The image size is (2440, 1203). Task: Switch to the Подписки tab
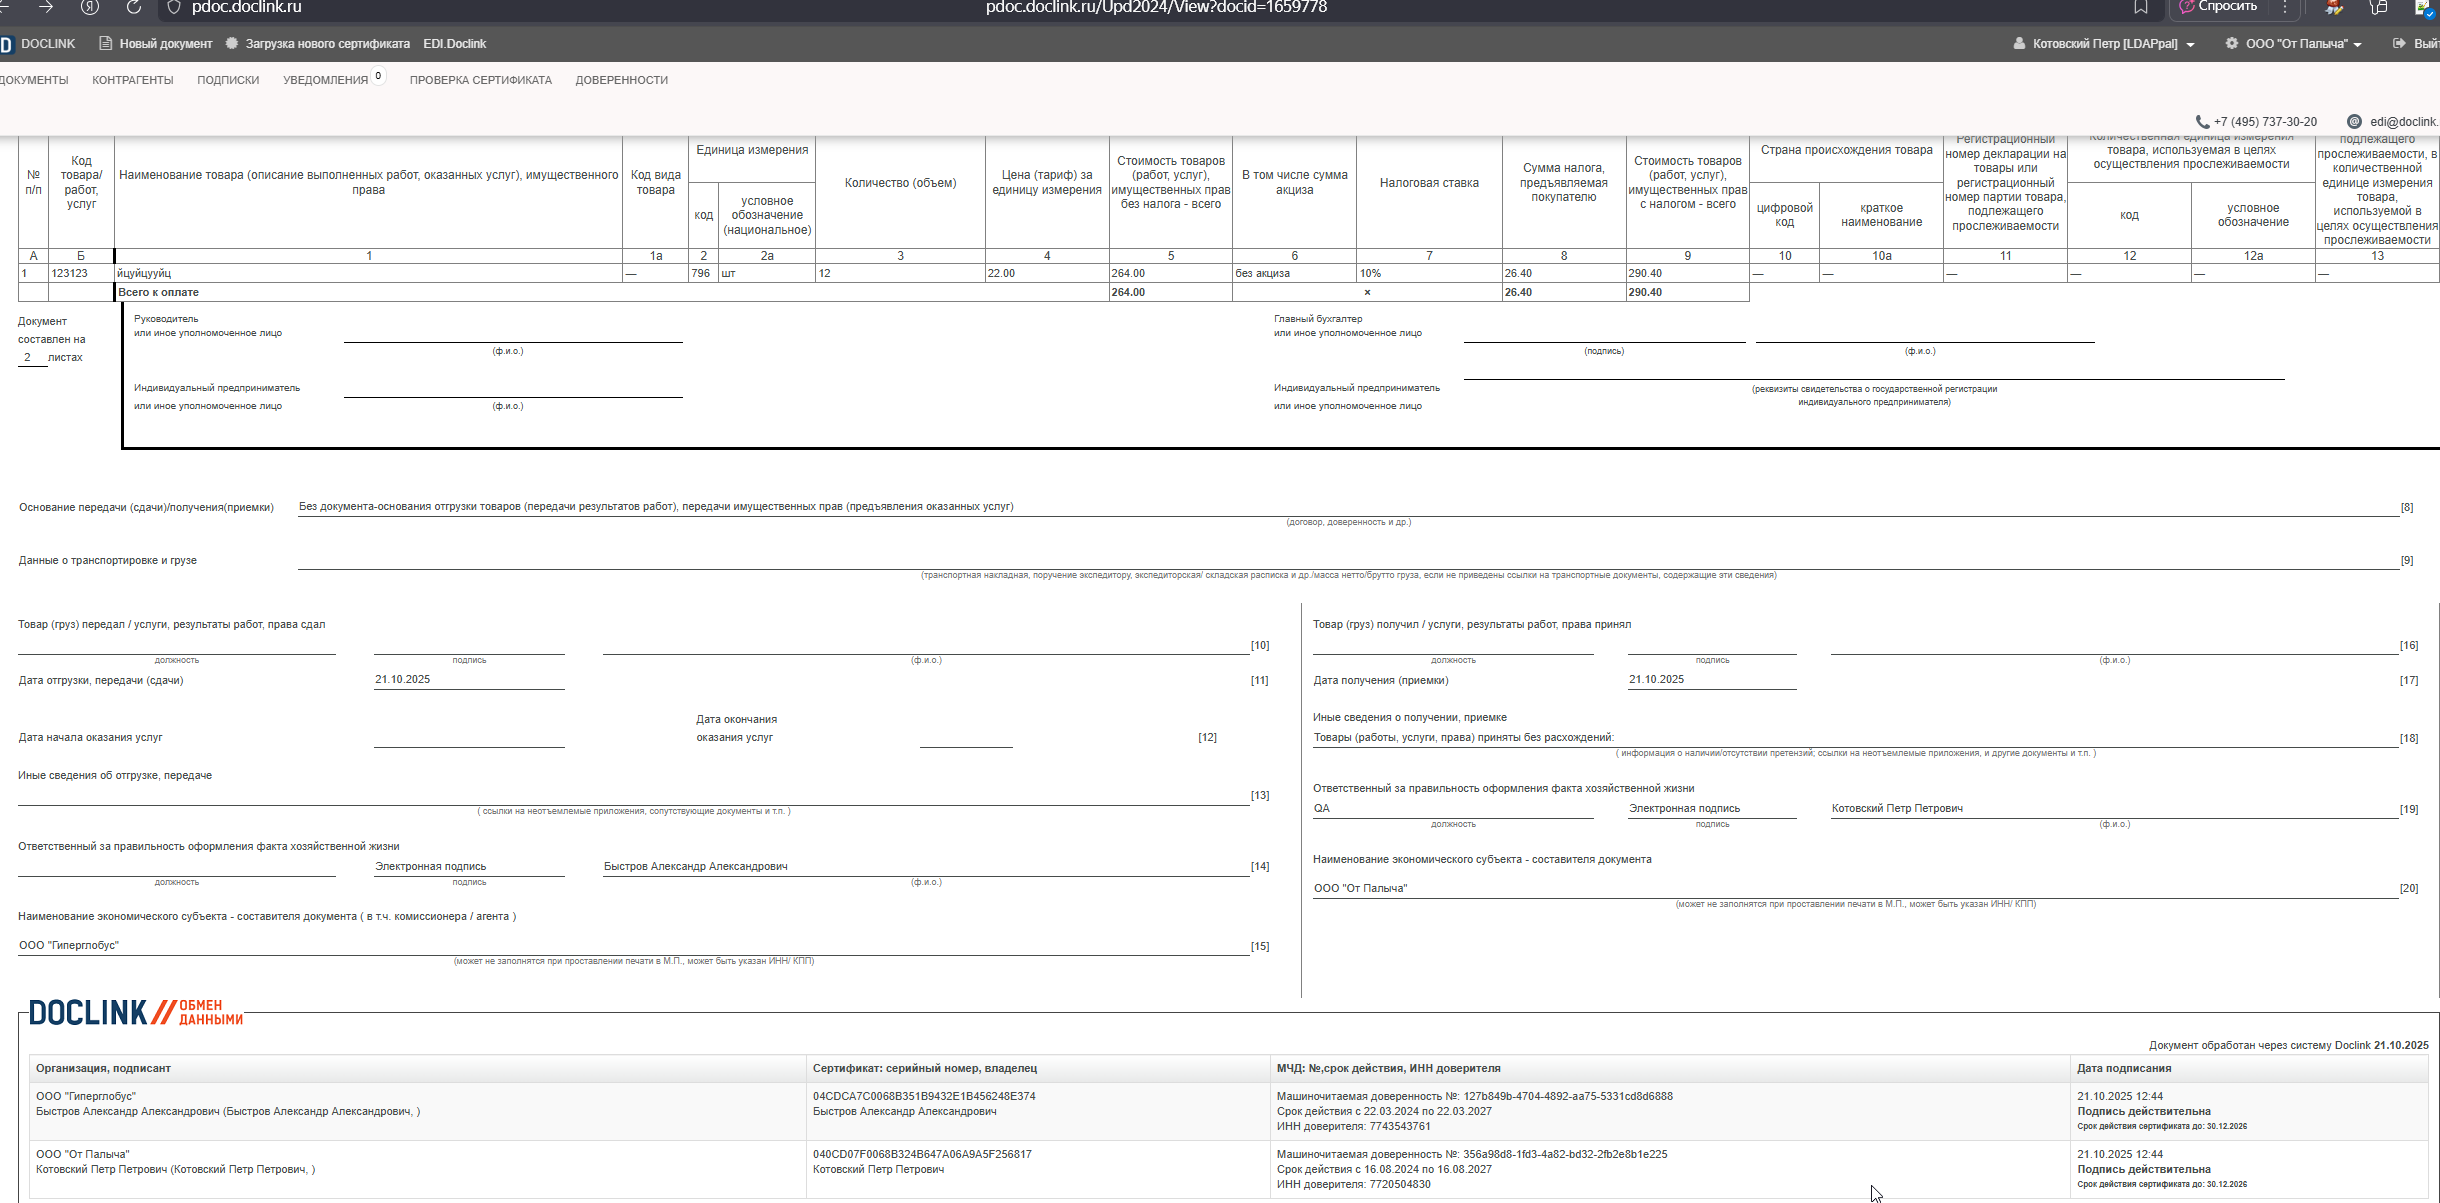click(x=228, y=80)
